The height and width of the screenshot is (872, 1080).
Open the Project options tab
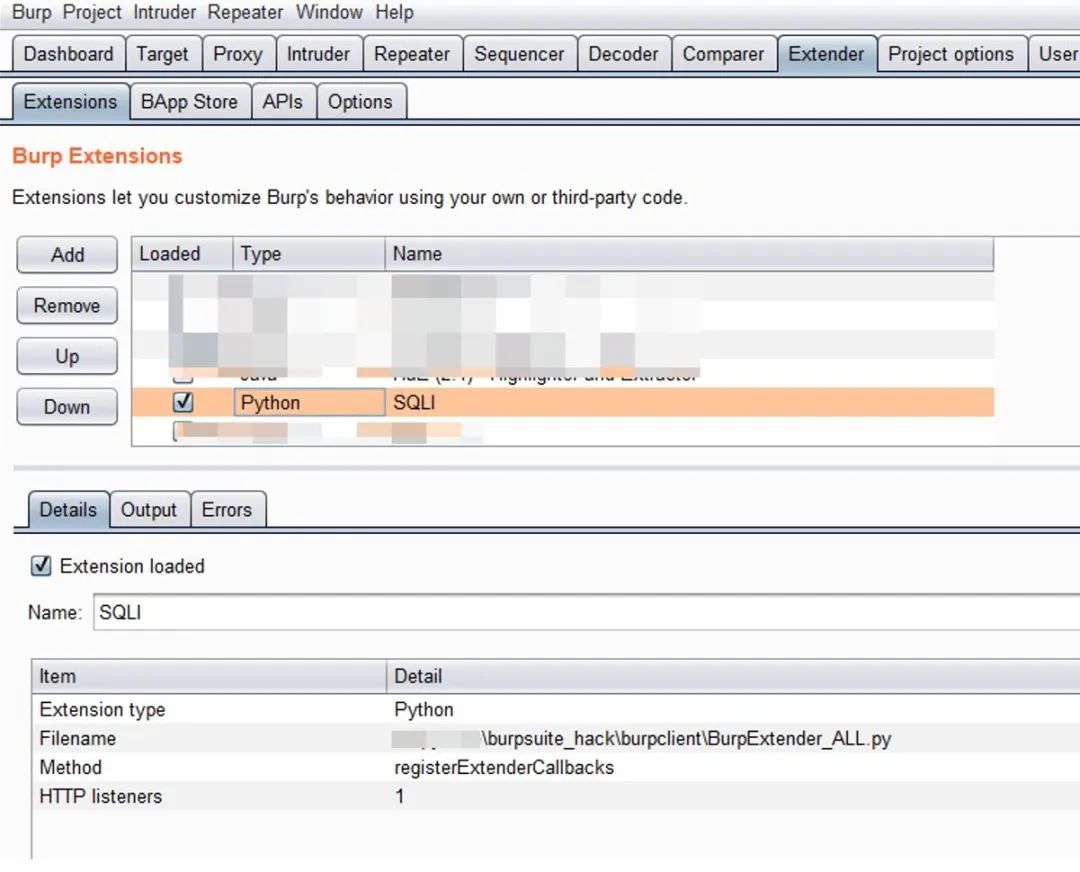click(x=951, y=54)
